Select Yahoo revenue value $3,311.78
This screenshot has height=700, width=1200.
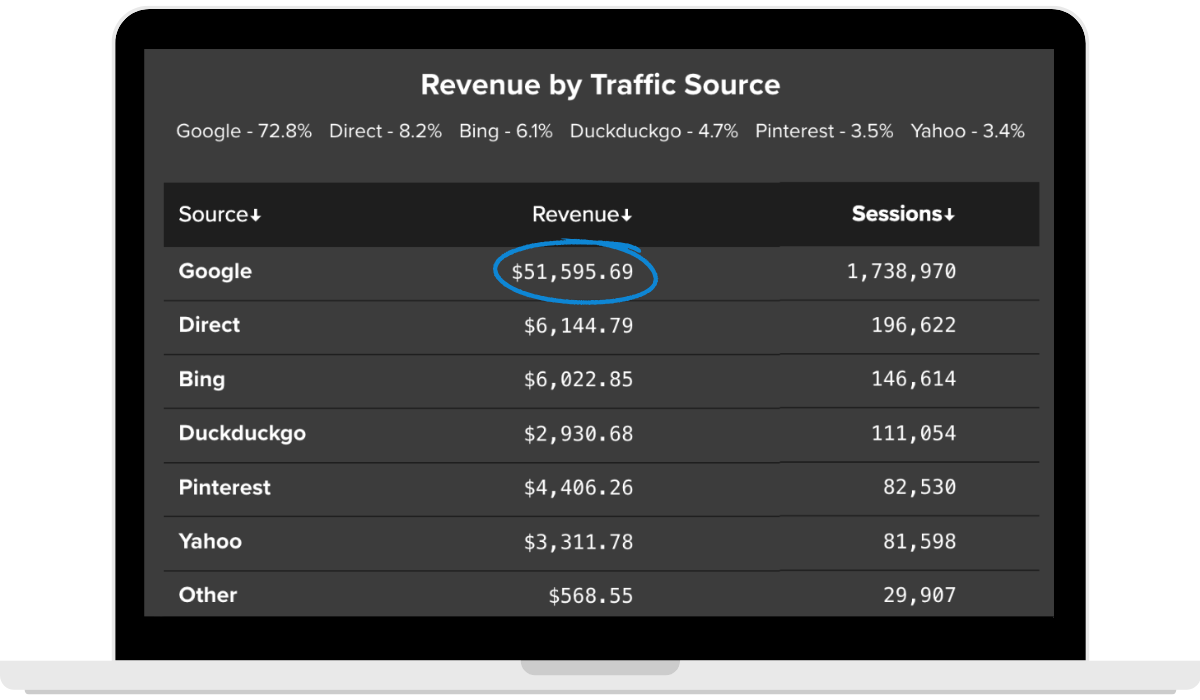[578, 541]
